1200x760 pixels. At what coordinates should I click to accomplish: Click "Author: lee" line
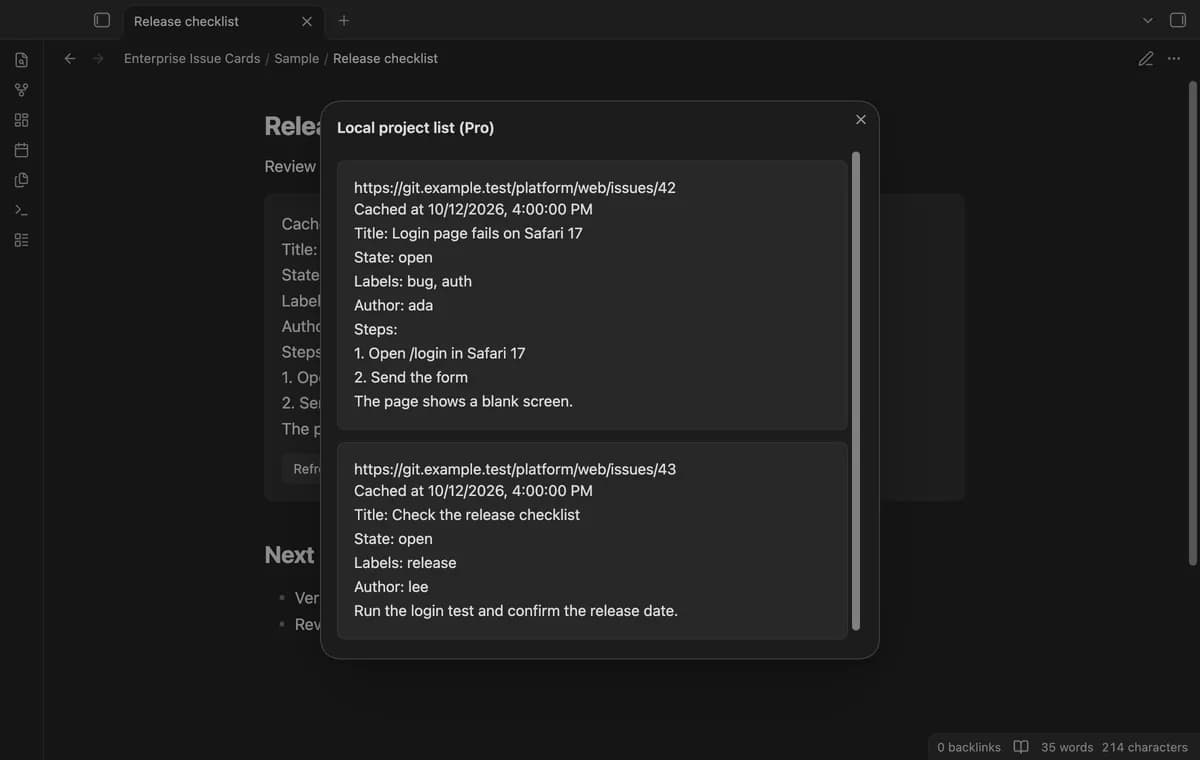coord(391,586)
